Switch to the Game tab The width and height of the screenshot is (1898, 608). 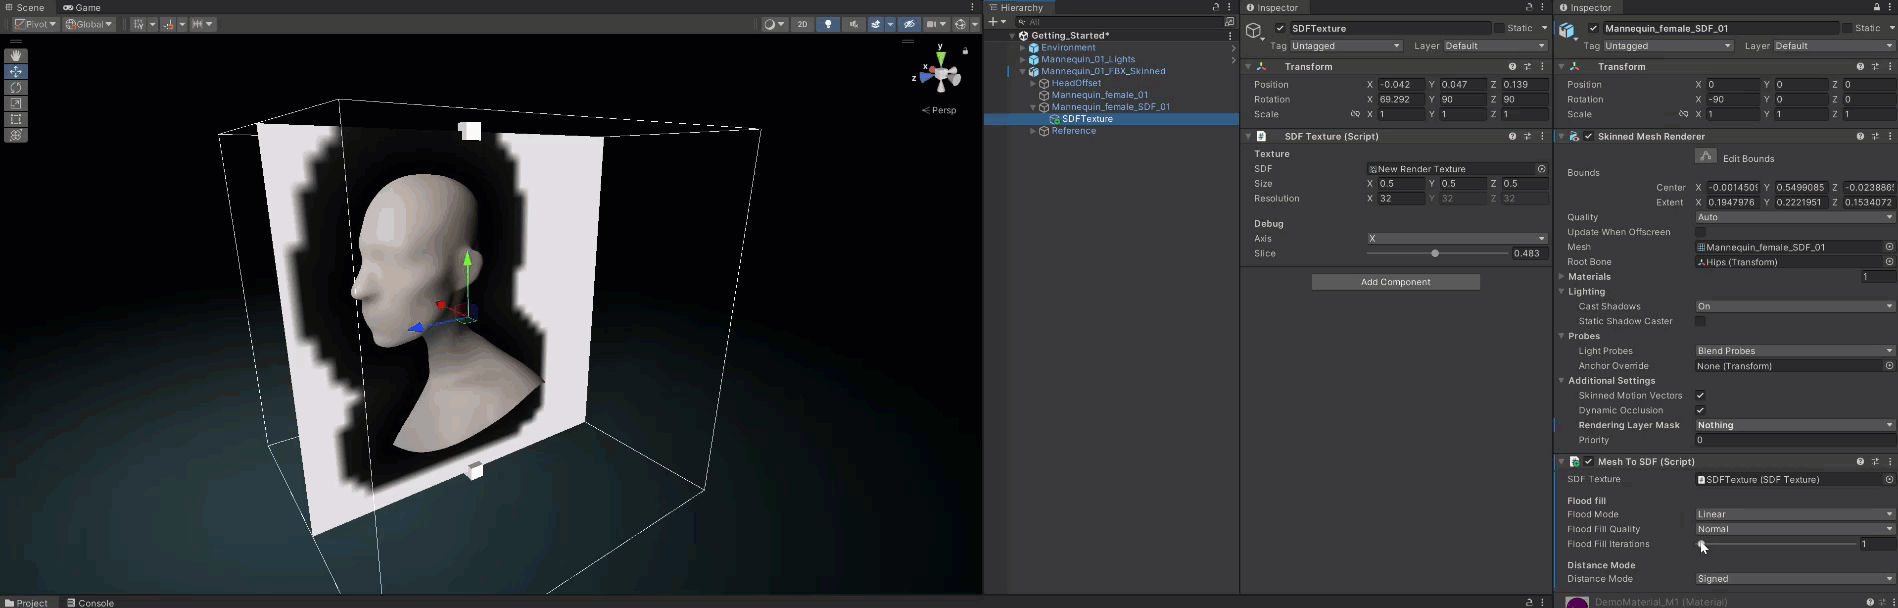(82, 7)
